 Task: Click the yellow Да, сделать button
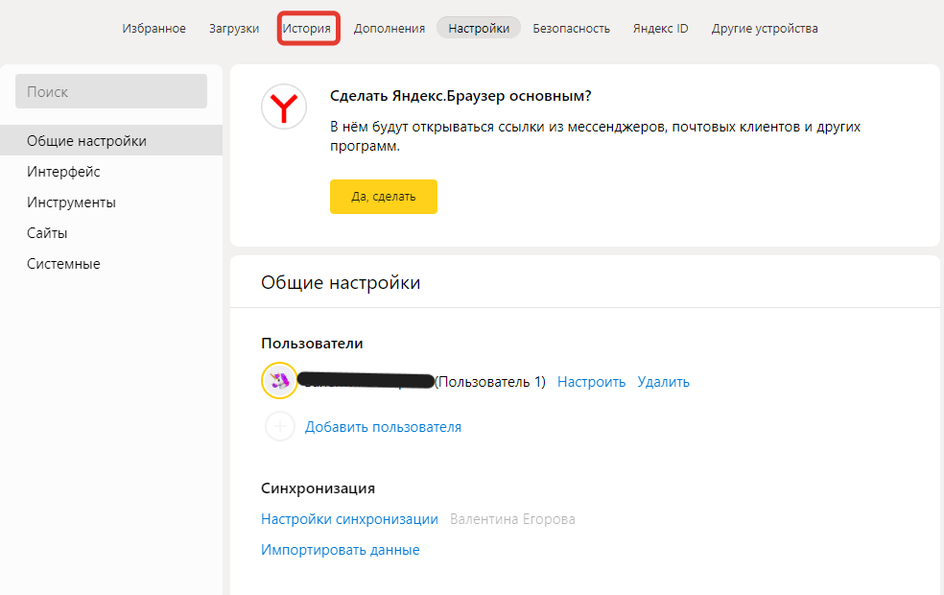[384, 196]
